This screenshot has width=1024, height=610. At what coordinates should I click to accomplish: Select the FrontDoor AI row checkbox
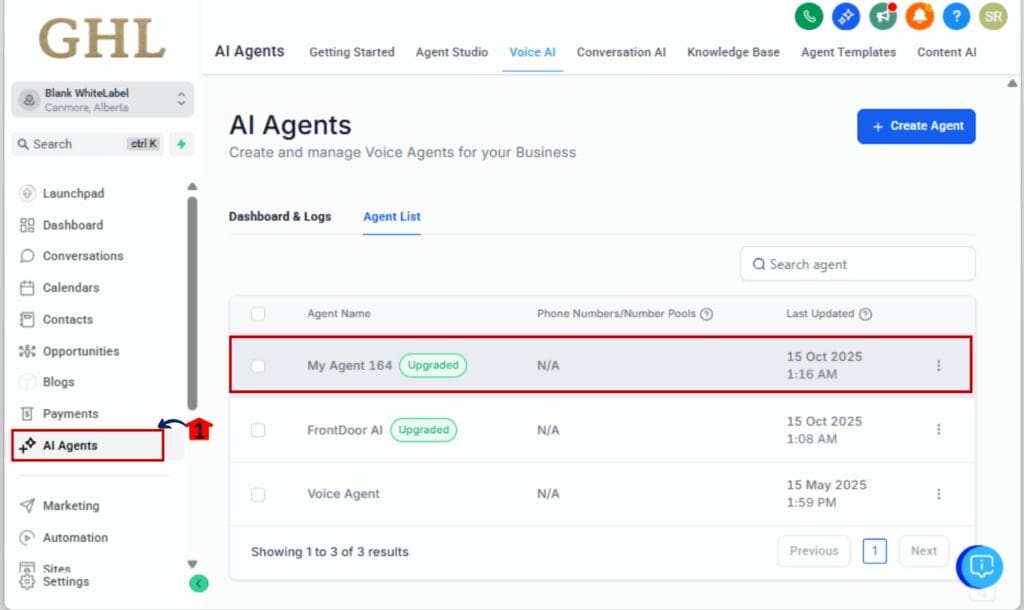259,429
